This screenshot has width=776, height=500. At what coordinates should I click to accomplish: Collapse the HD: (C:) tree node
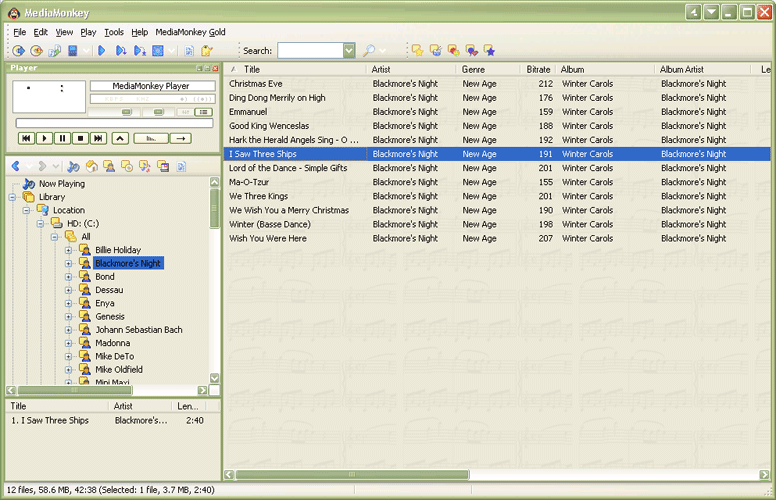[x=41, y=224]
